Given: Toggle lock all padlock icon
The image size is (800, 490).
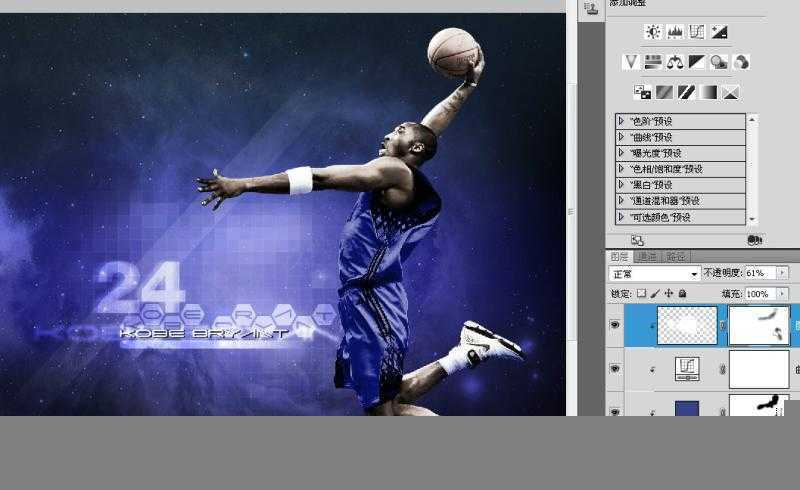Looking at the screenshot, I should coord(682,293).
